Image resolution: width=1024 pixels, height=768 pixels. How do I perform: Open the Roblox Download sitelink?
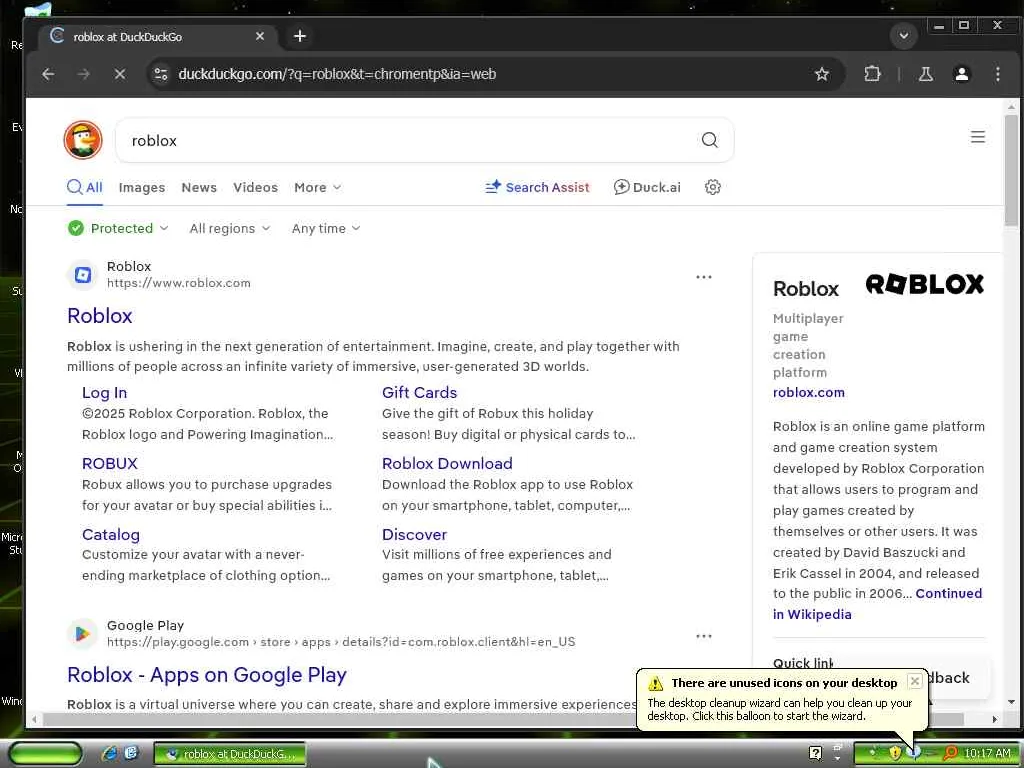point(447,464)
